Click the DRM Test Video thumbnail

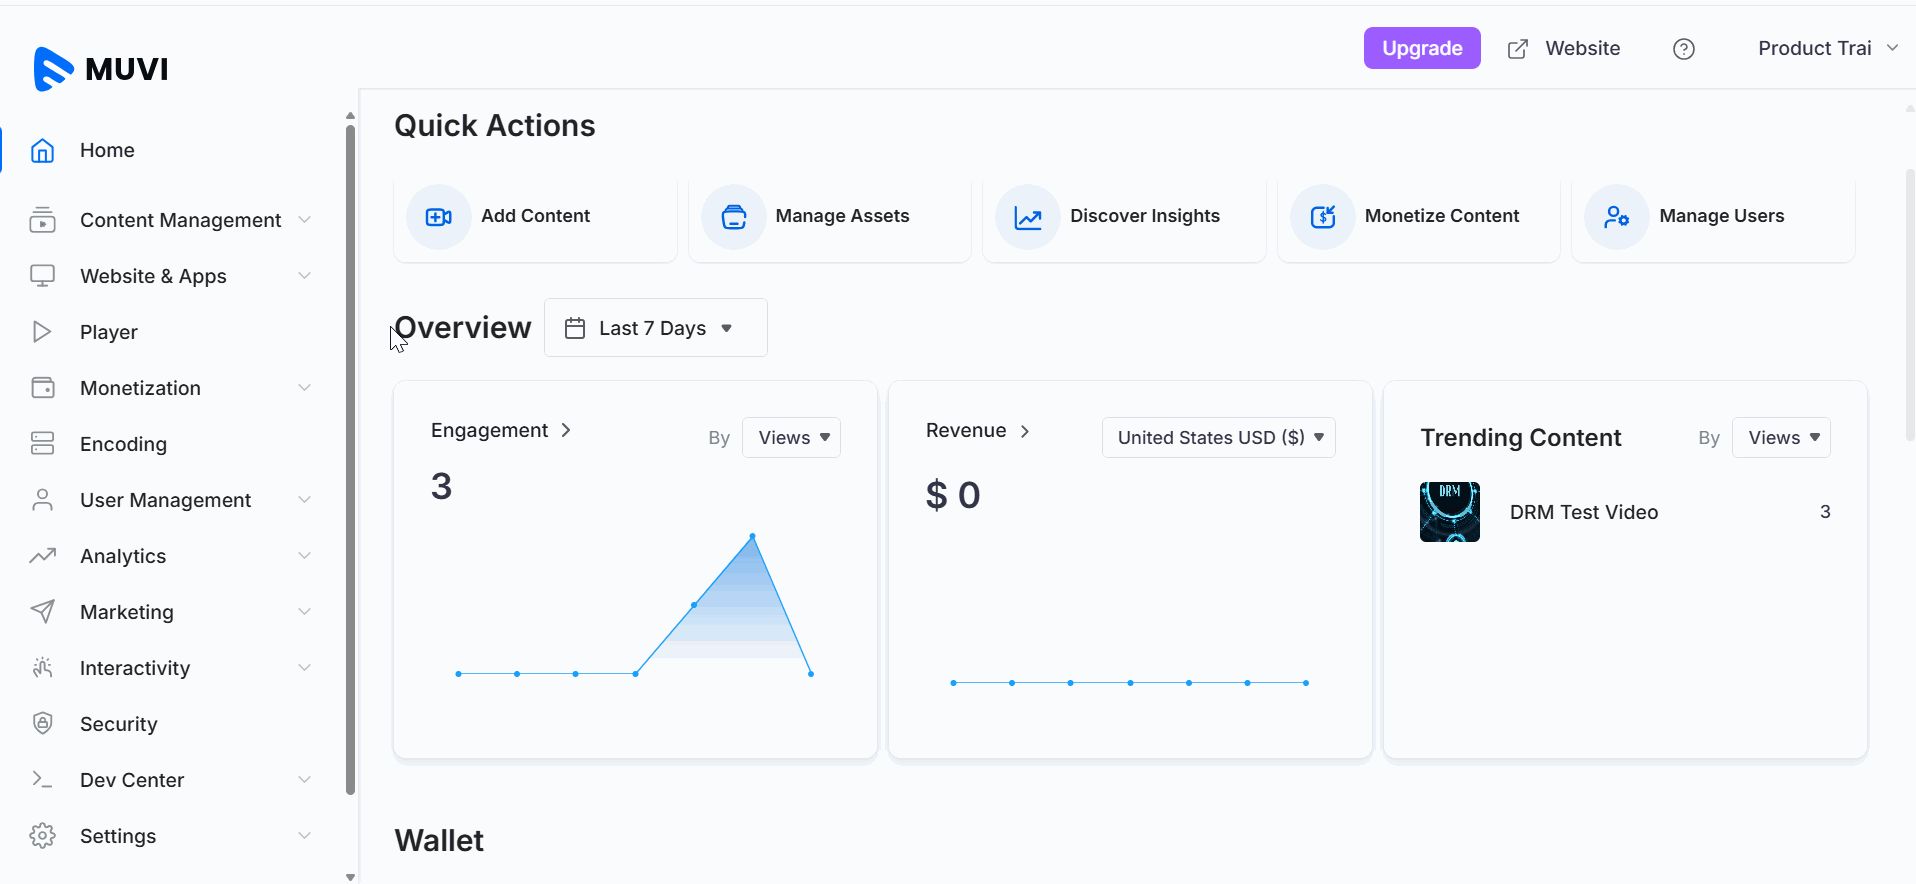point(1449,512)
